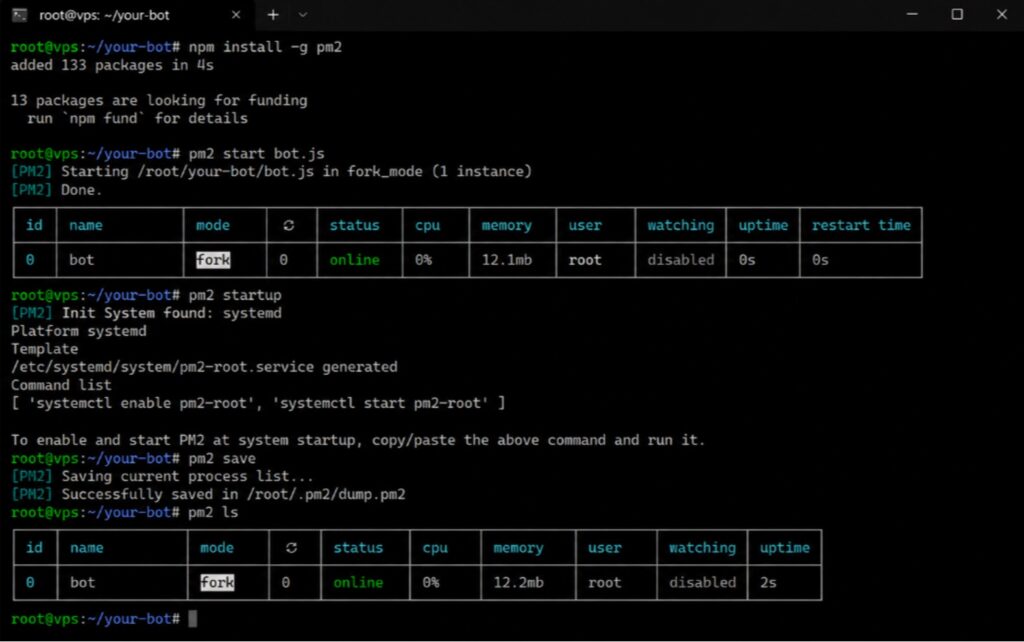Screen dimensions: 1024x642
Task: Click the restart count icon in pm2 ls table header
Action: pyautogui.click(x=291, y=548)
